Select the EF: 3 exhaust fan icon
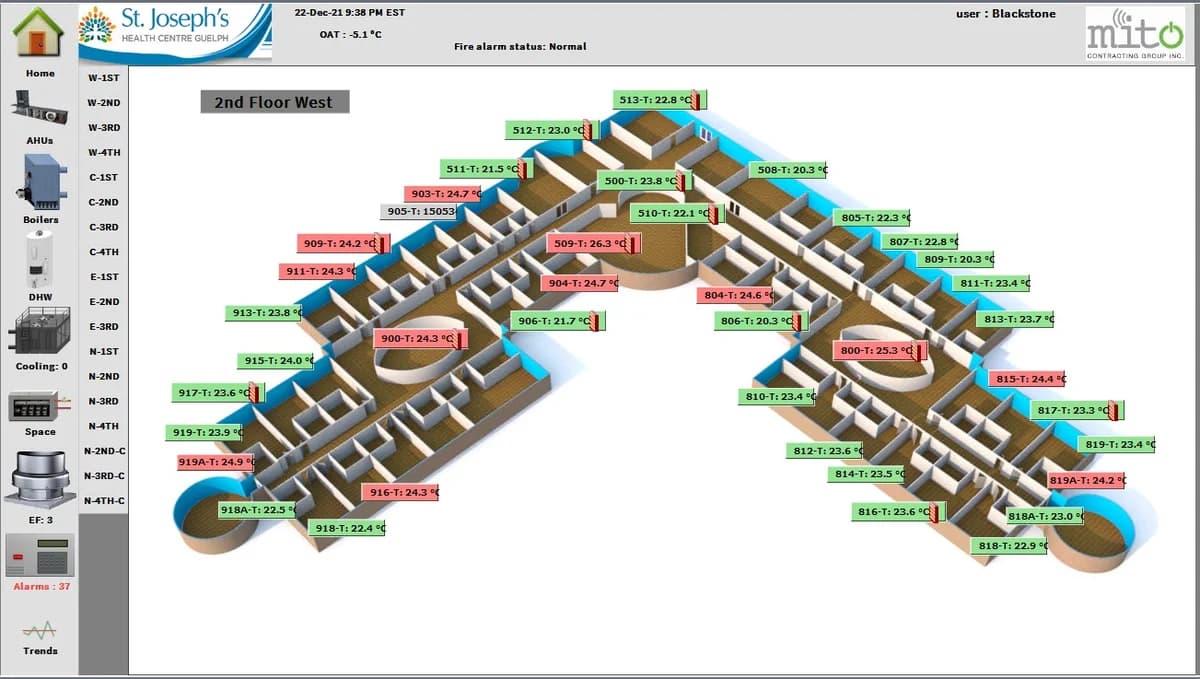 click(38, 480)
